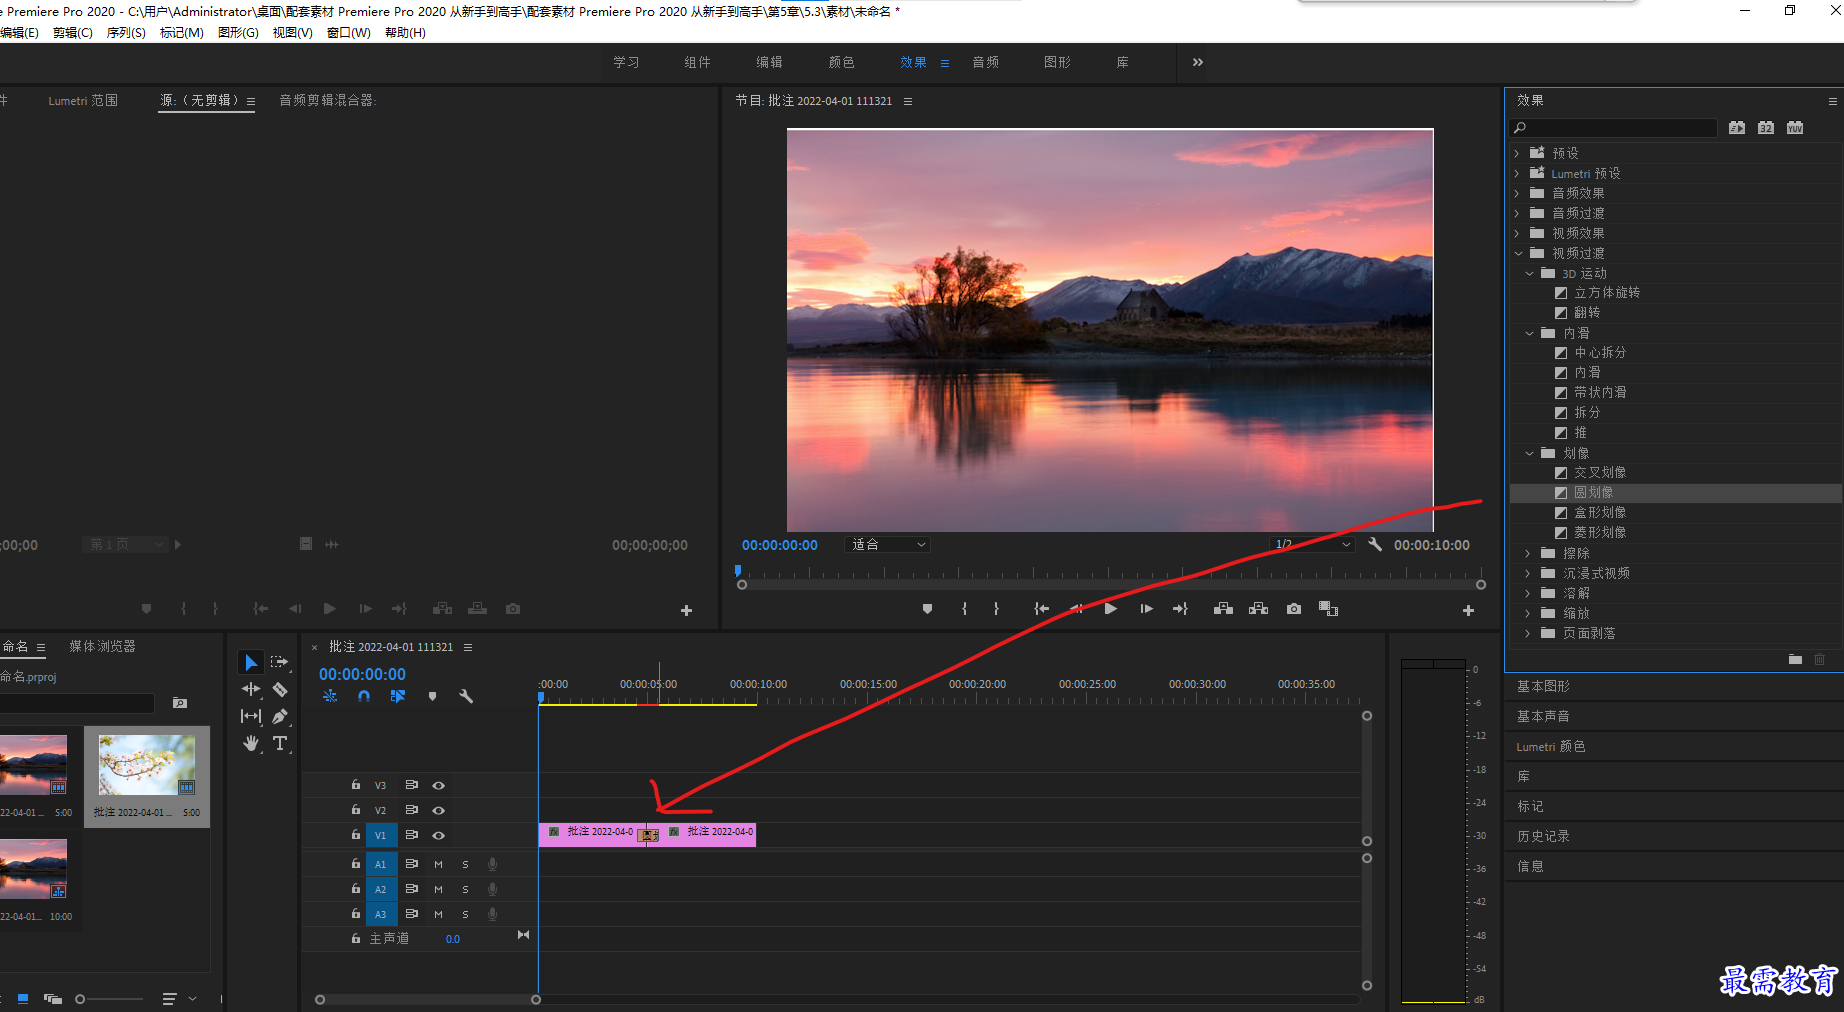
Task: Open the 基本图形 panel
Action: [1543, 686]
